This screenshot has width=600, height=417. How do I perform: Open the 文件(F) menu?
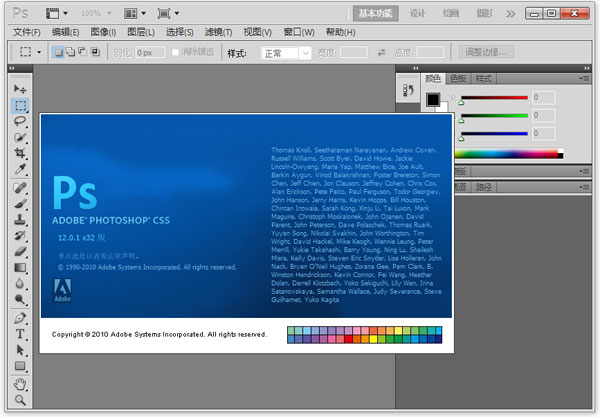pos(27,32)
